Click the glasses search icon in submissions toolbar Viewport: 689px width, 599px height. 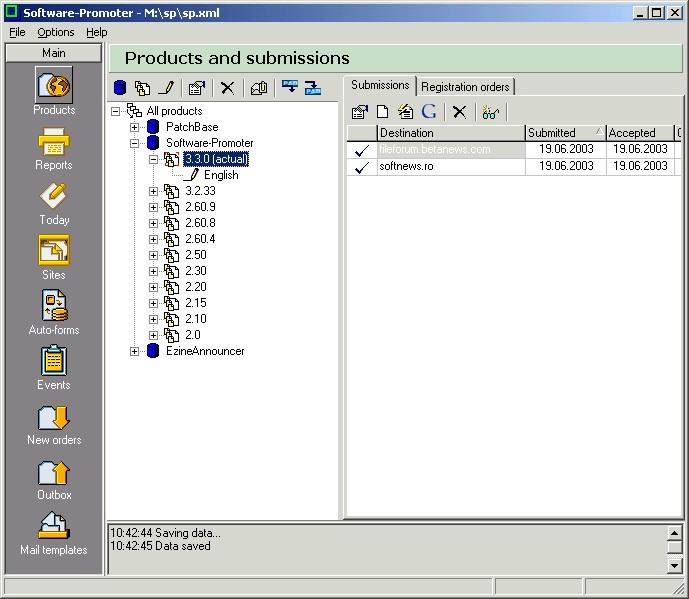[x=490, y=112]
